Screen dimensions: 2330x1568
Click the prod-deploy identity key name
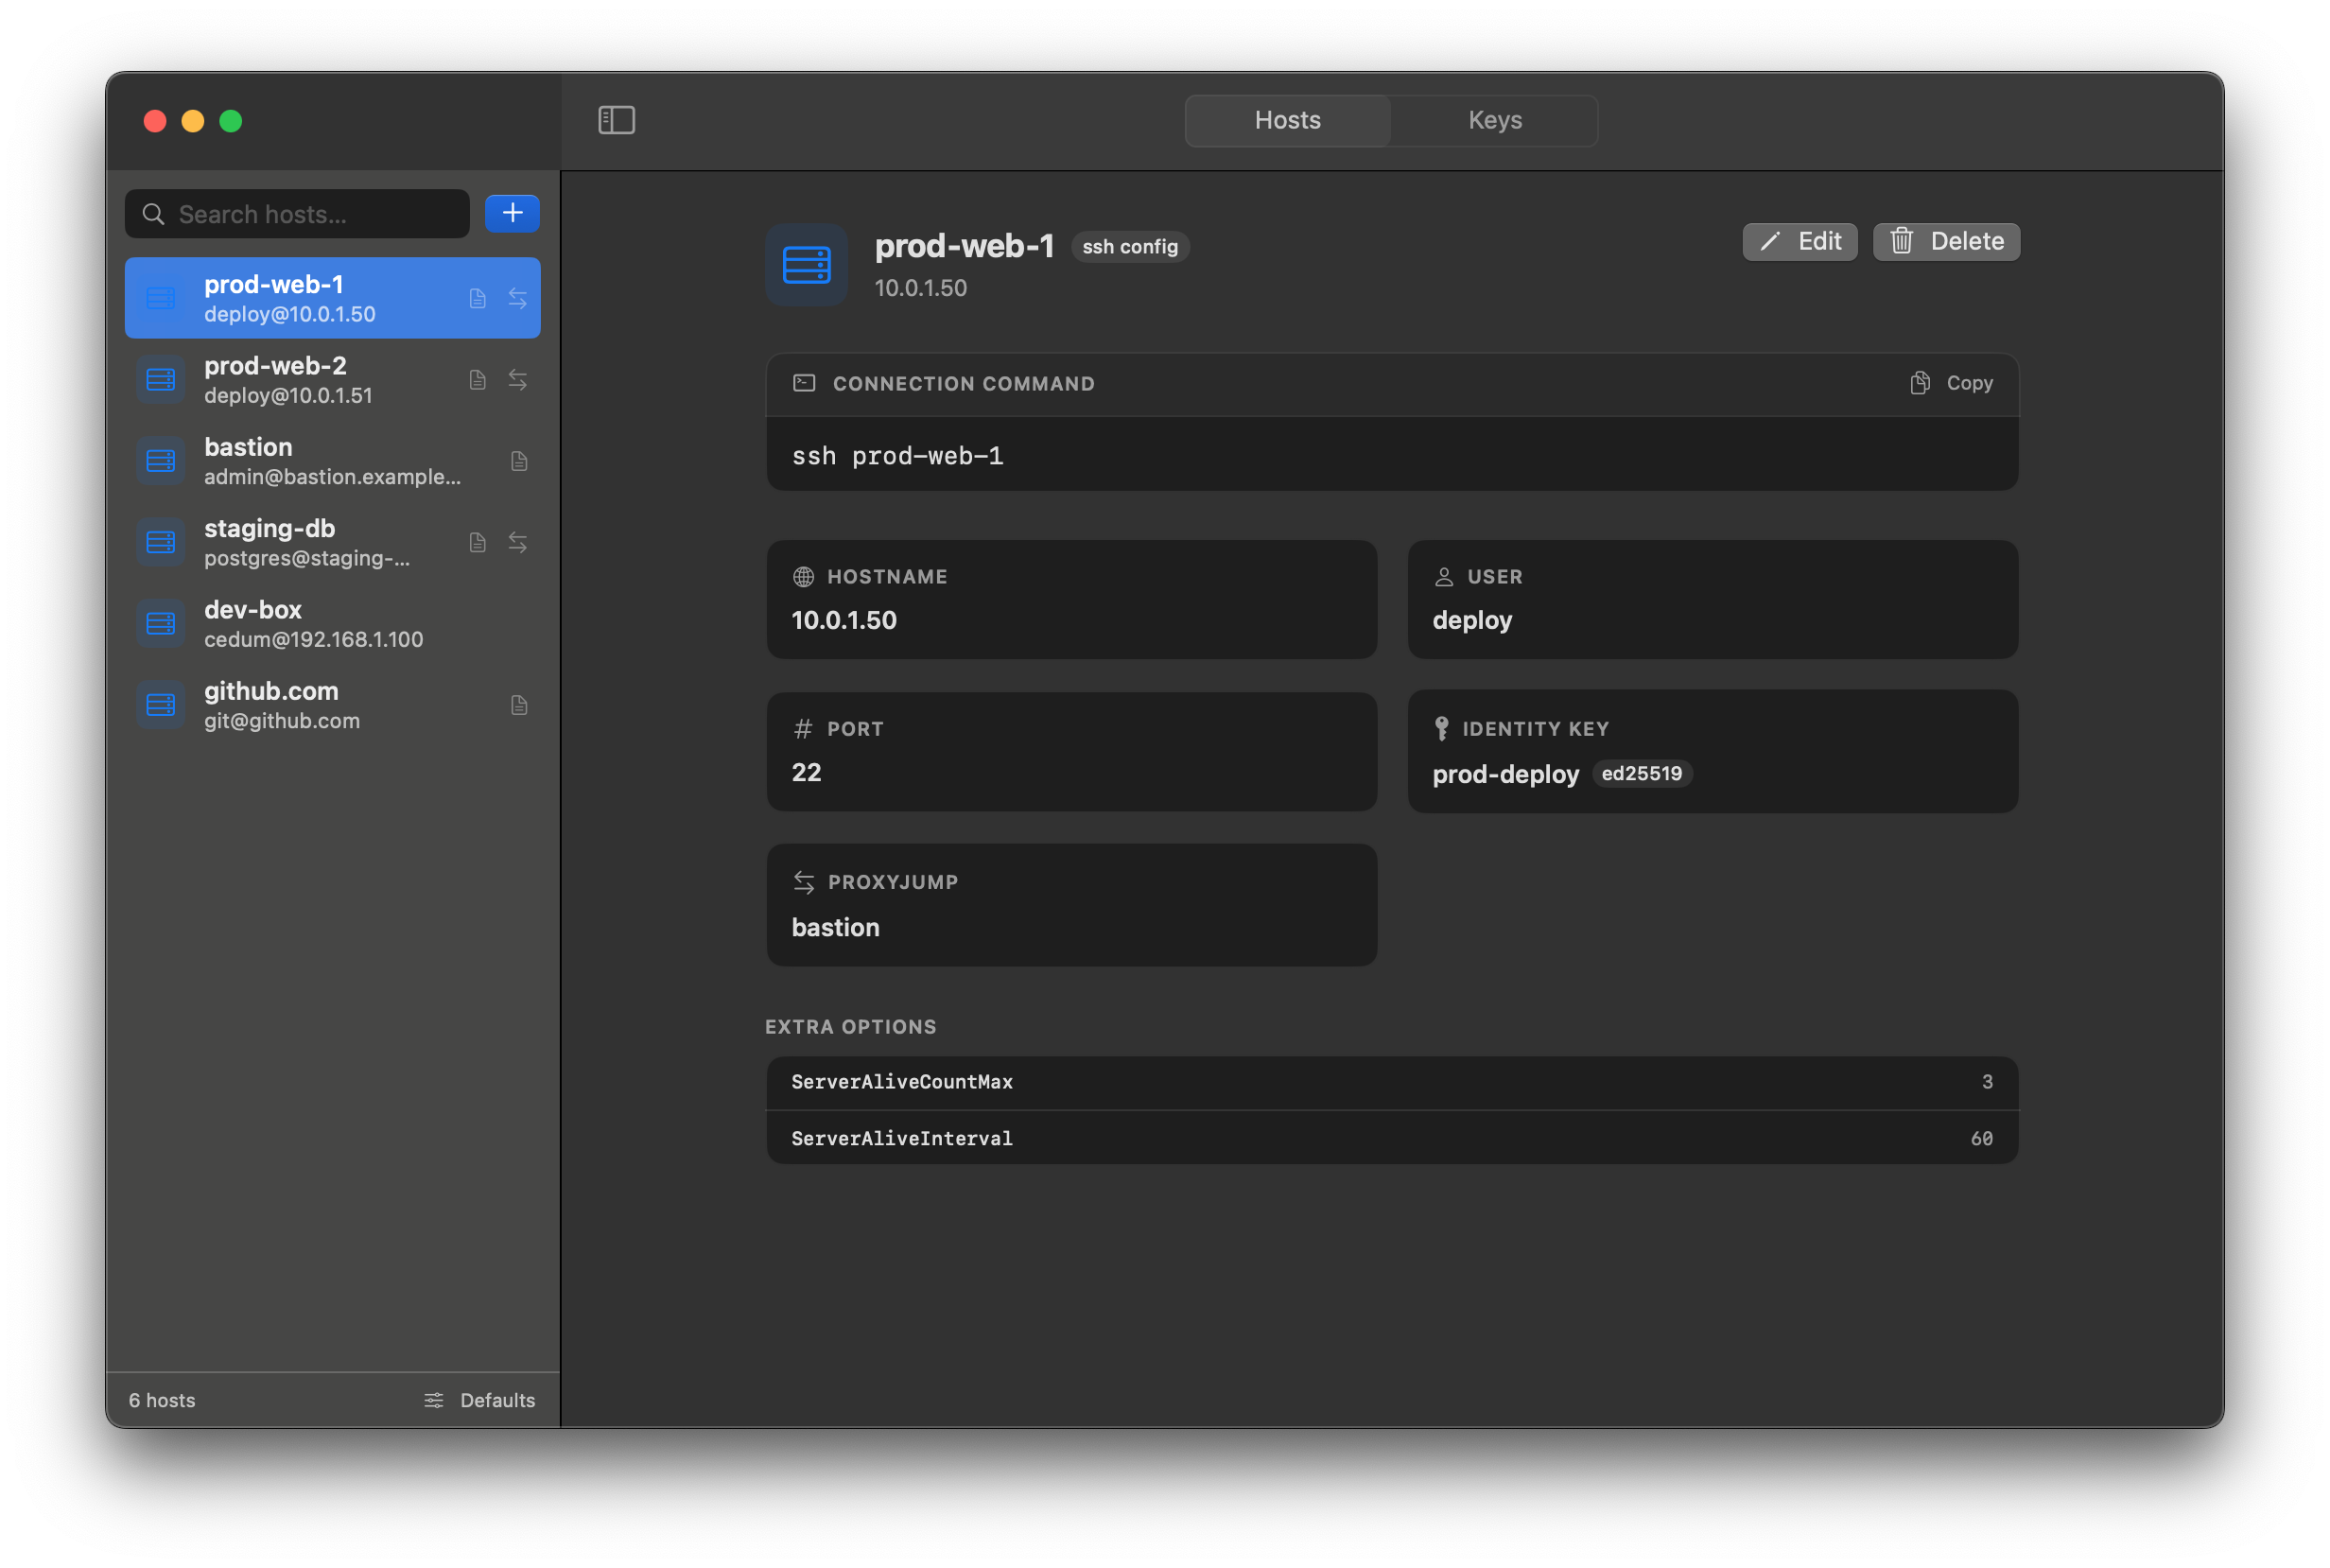click(x=1505, y=774)
